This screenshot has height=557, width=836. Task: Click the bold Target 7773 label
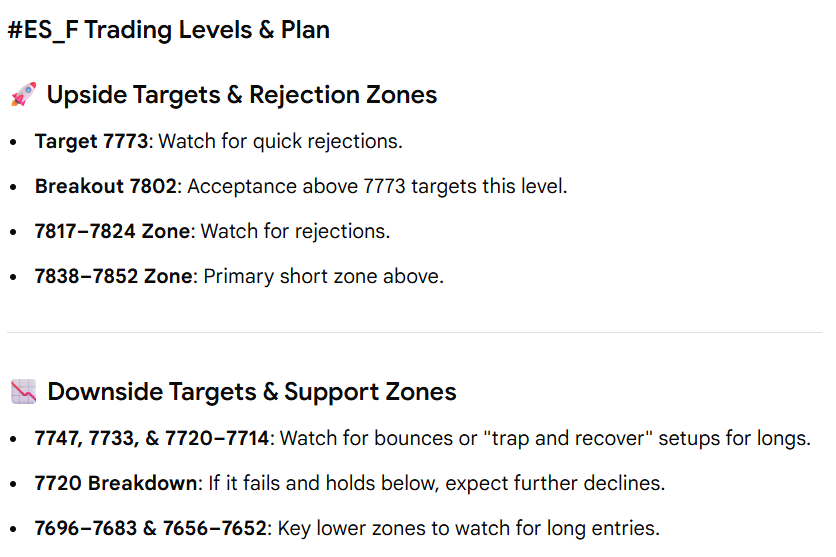click(x=91, y=141)
